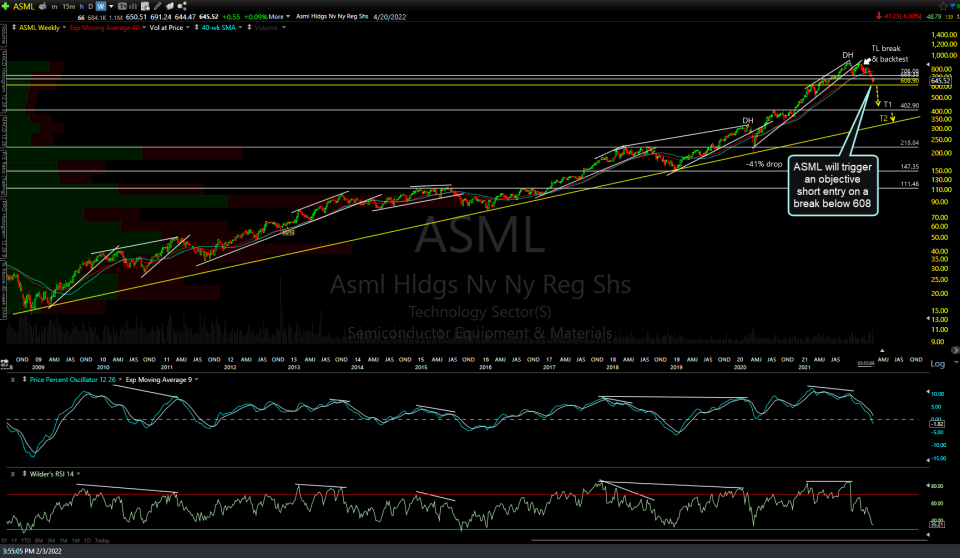Viewport: 960px width, 558px height.
Task: Click the 218.84 price level label
Action: (909, 143)
